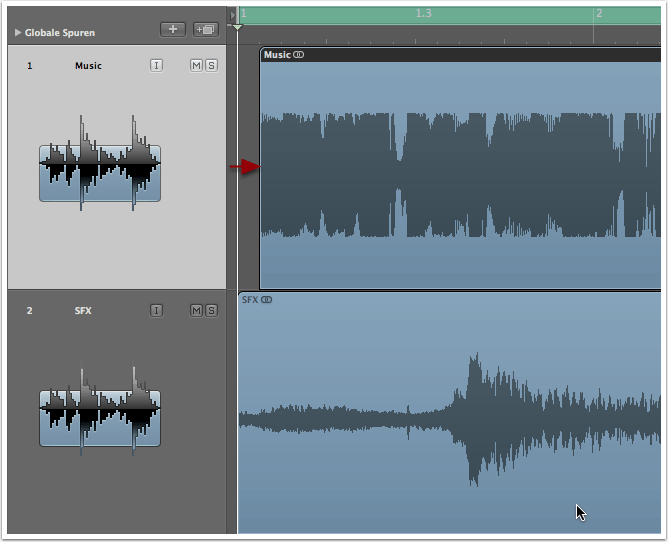Click the duplicate track button
Image resolution: width=668 pixels, height=542 pixels.
(x=207, y=30)
